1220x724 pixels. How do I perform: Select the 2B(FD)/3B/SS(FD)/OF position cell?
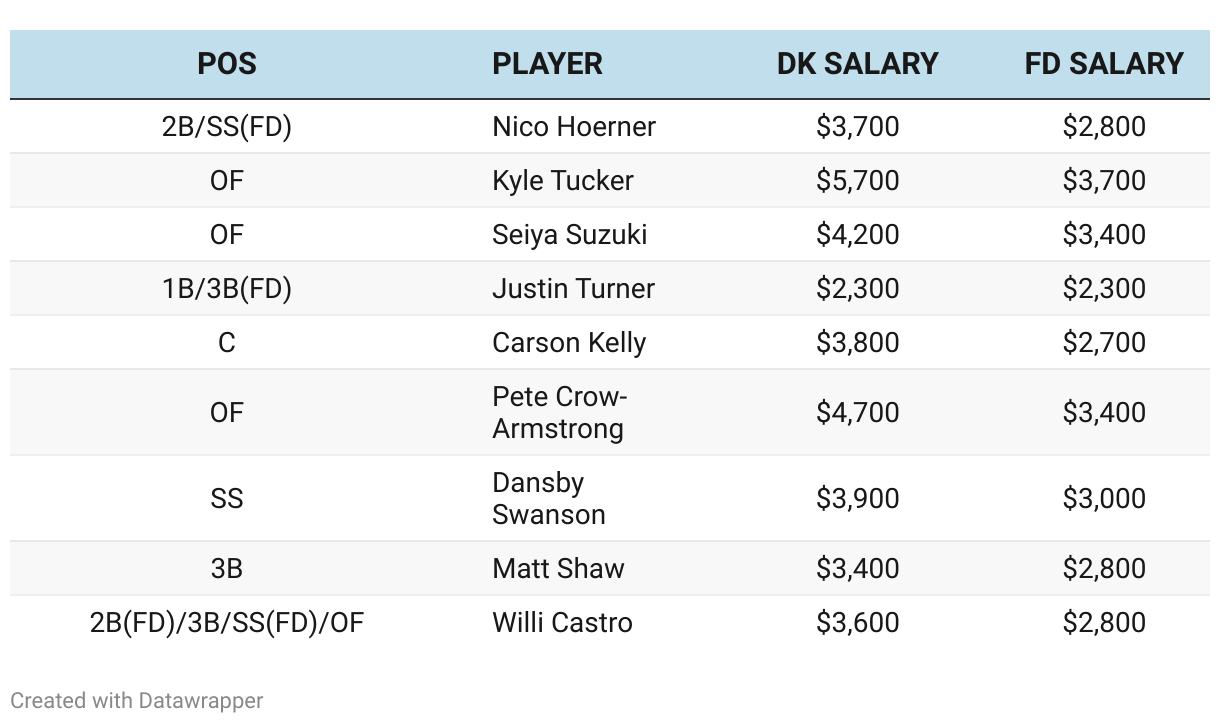point(227,623)
